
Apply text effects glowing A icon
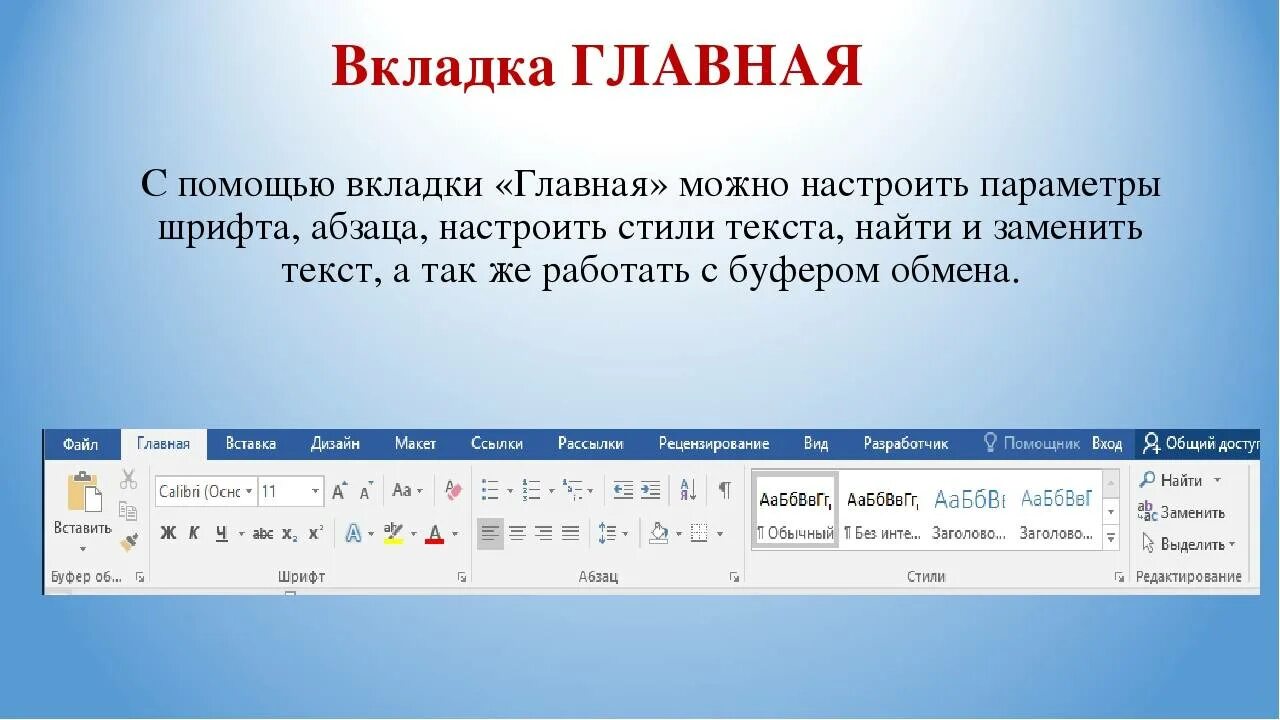click(353, 534)
